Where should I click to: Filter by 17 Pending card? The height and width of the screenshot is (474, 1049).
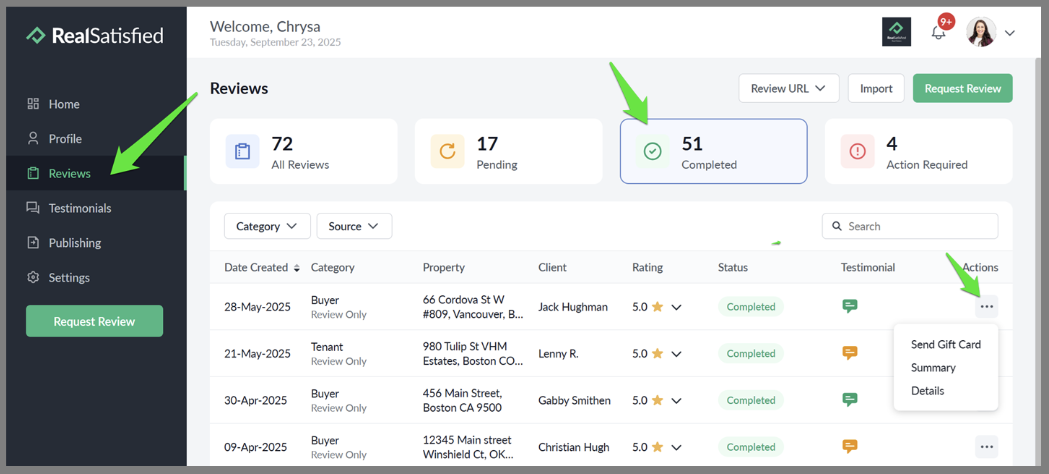click(x=508, y=152)
